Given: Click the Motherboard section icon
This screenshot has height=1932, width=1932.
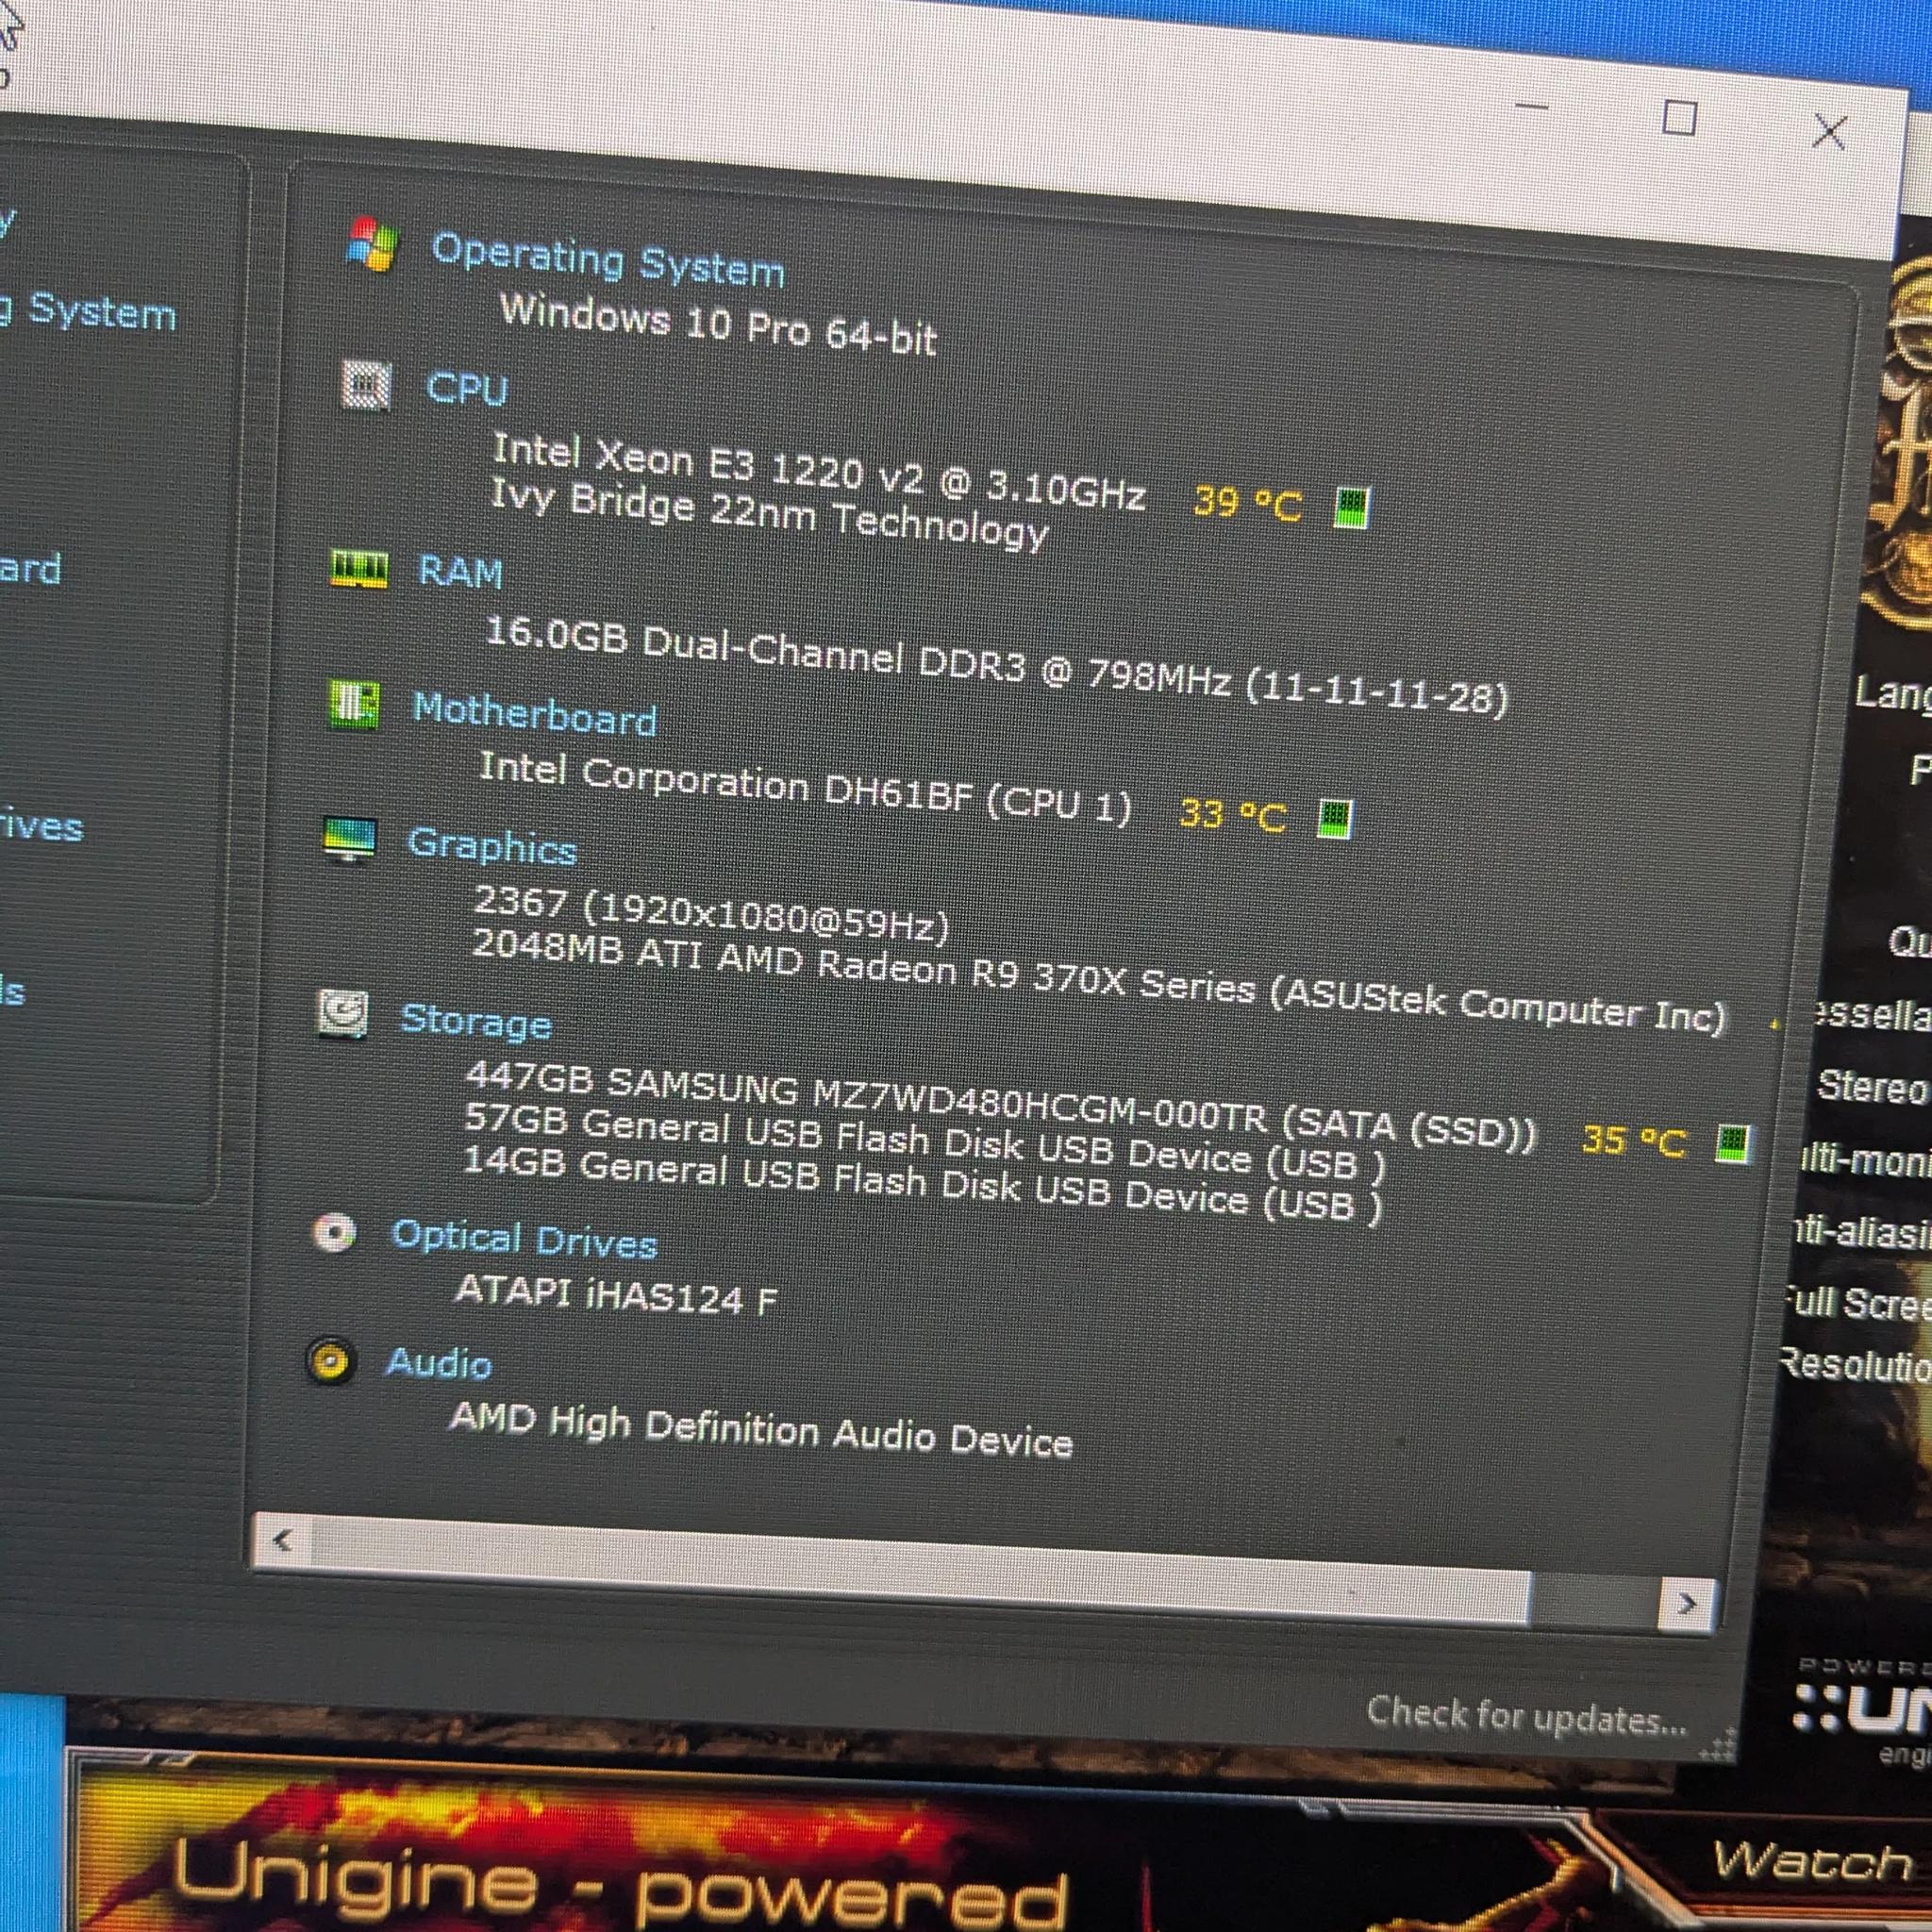Looking at the screenshot, I should coord(354,705).
